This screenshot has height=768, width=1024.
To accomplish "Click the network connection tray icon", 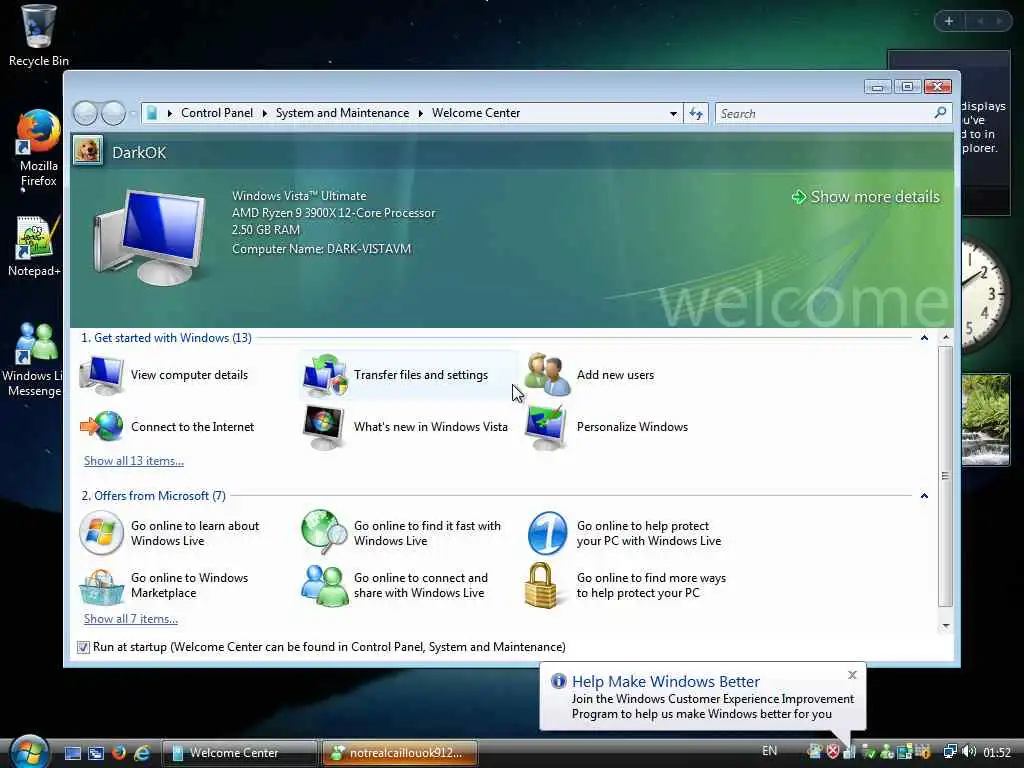I will pos(950,752).
